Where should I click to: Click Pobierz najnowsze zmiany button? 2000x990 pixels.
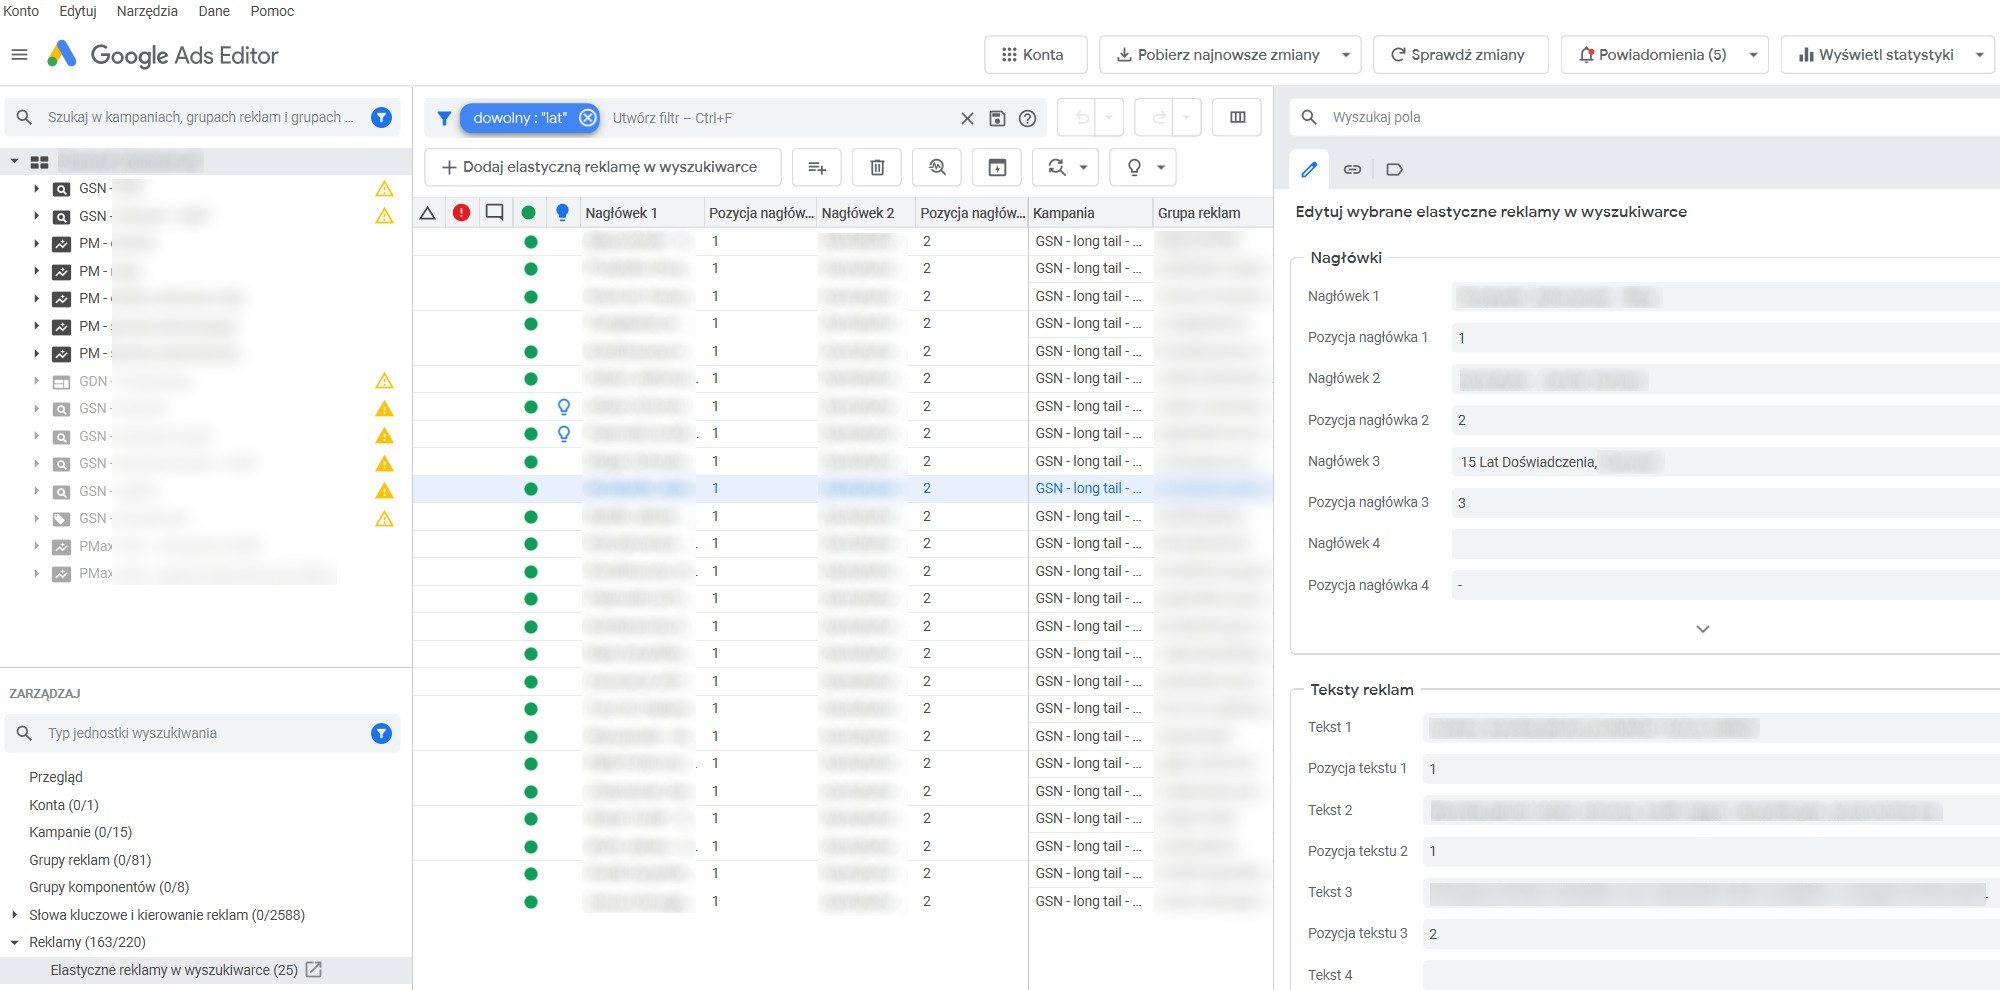tap(1217, 54)
